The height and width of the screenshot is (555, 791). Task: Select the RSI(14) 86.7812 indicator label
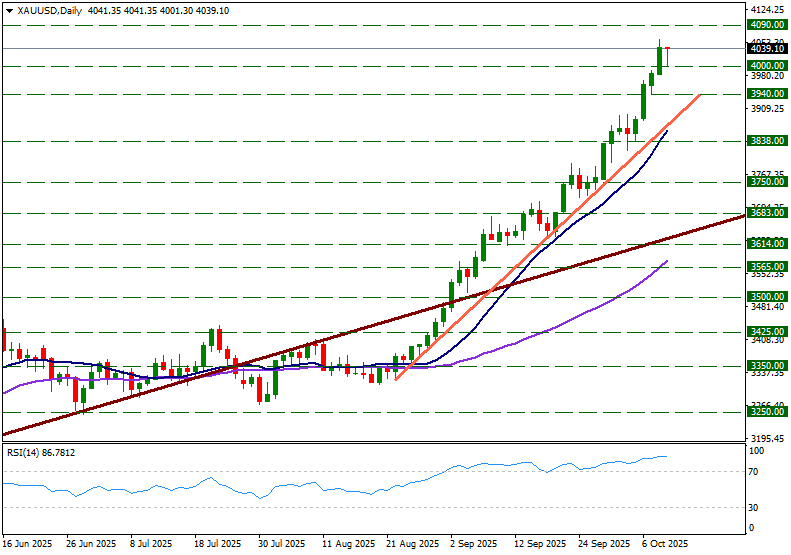click(40, 453)
